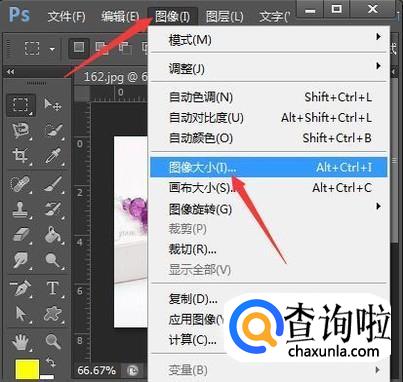
Task: Swap foreground and background colors
Action: point(50,362)
